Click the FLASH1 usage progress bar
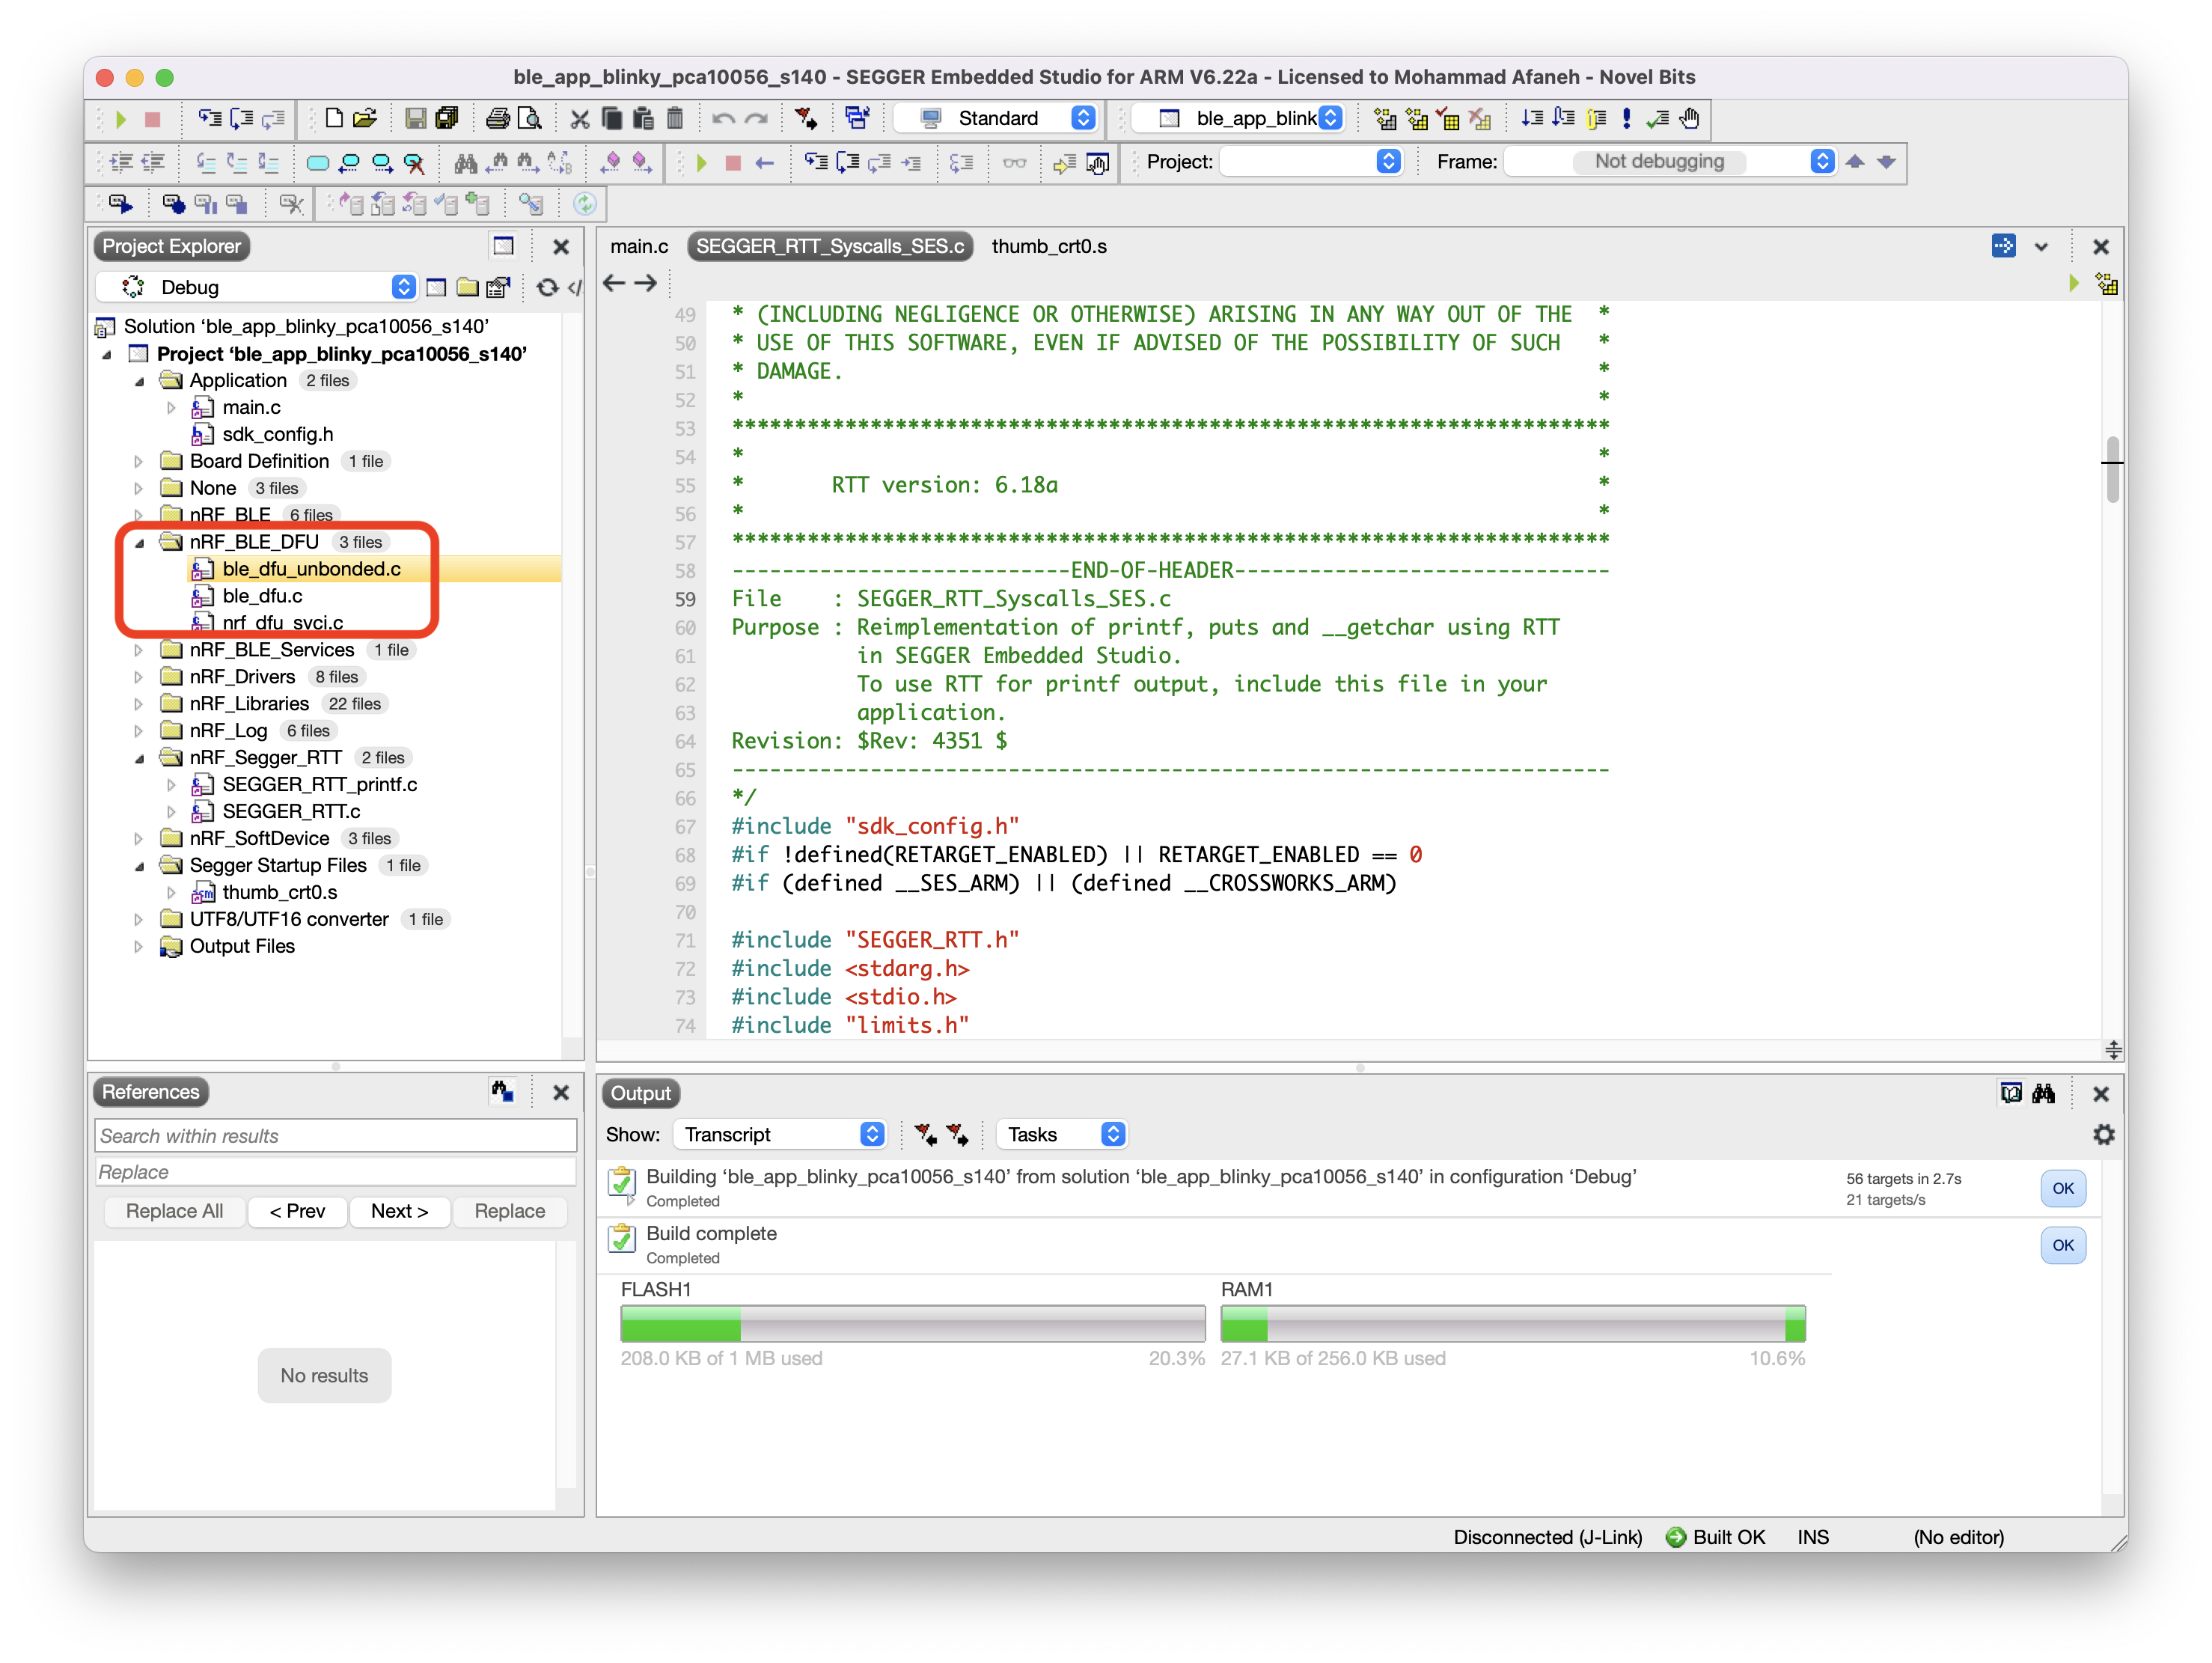Viewport: 2212px width, 1663px height. (x=911, y=1323)
